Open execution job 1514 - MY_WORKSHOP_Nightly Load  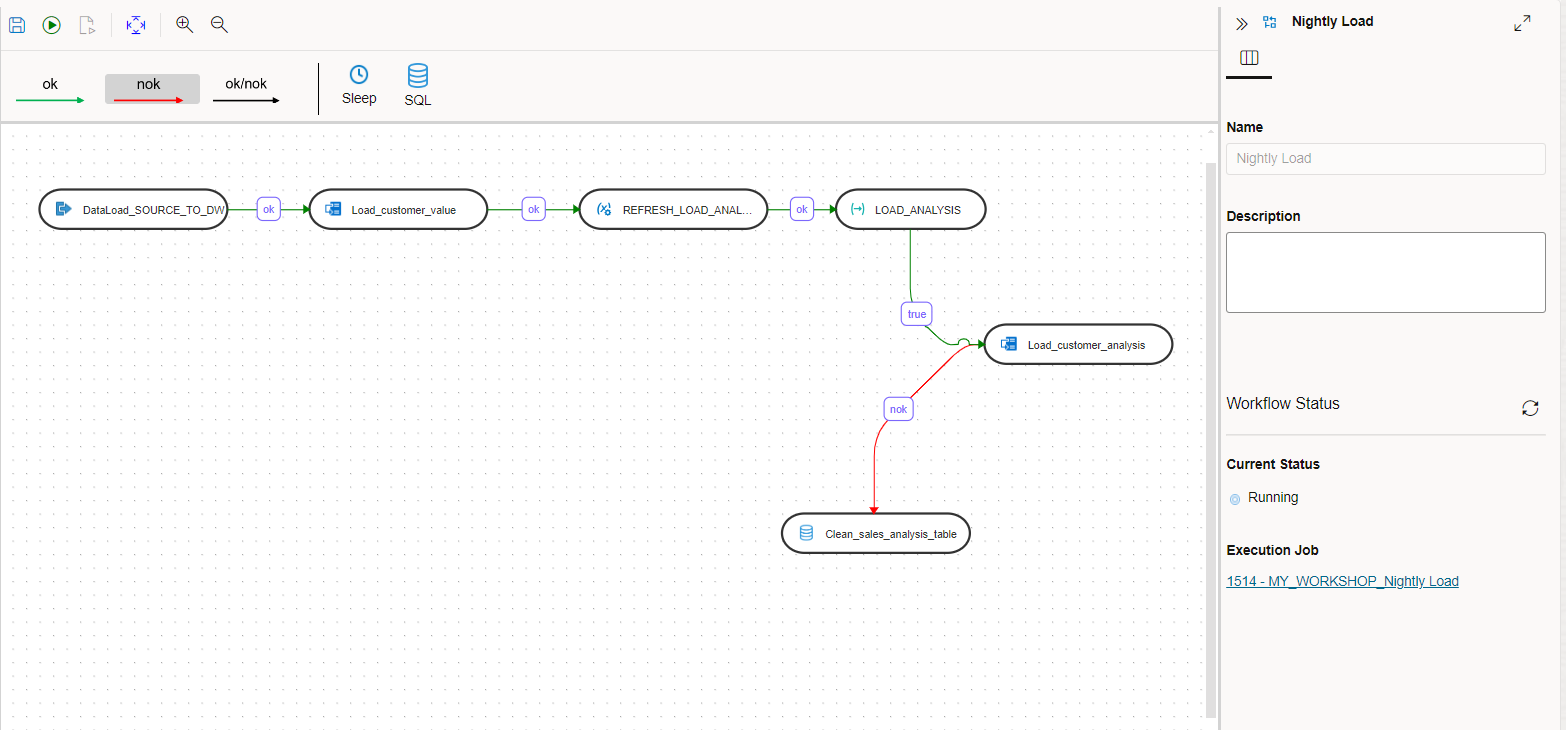point(1342,581)
